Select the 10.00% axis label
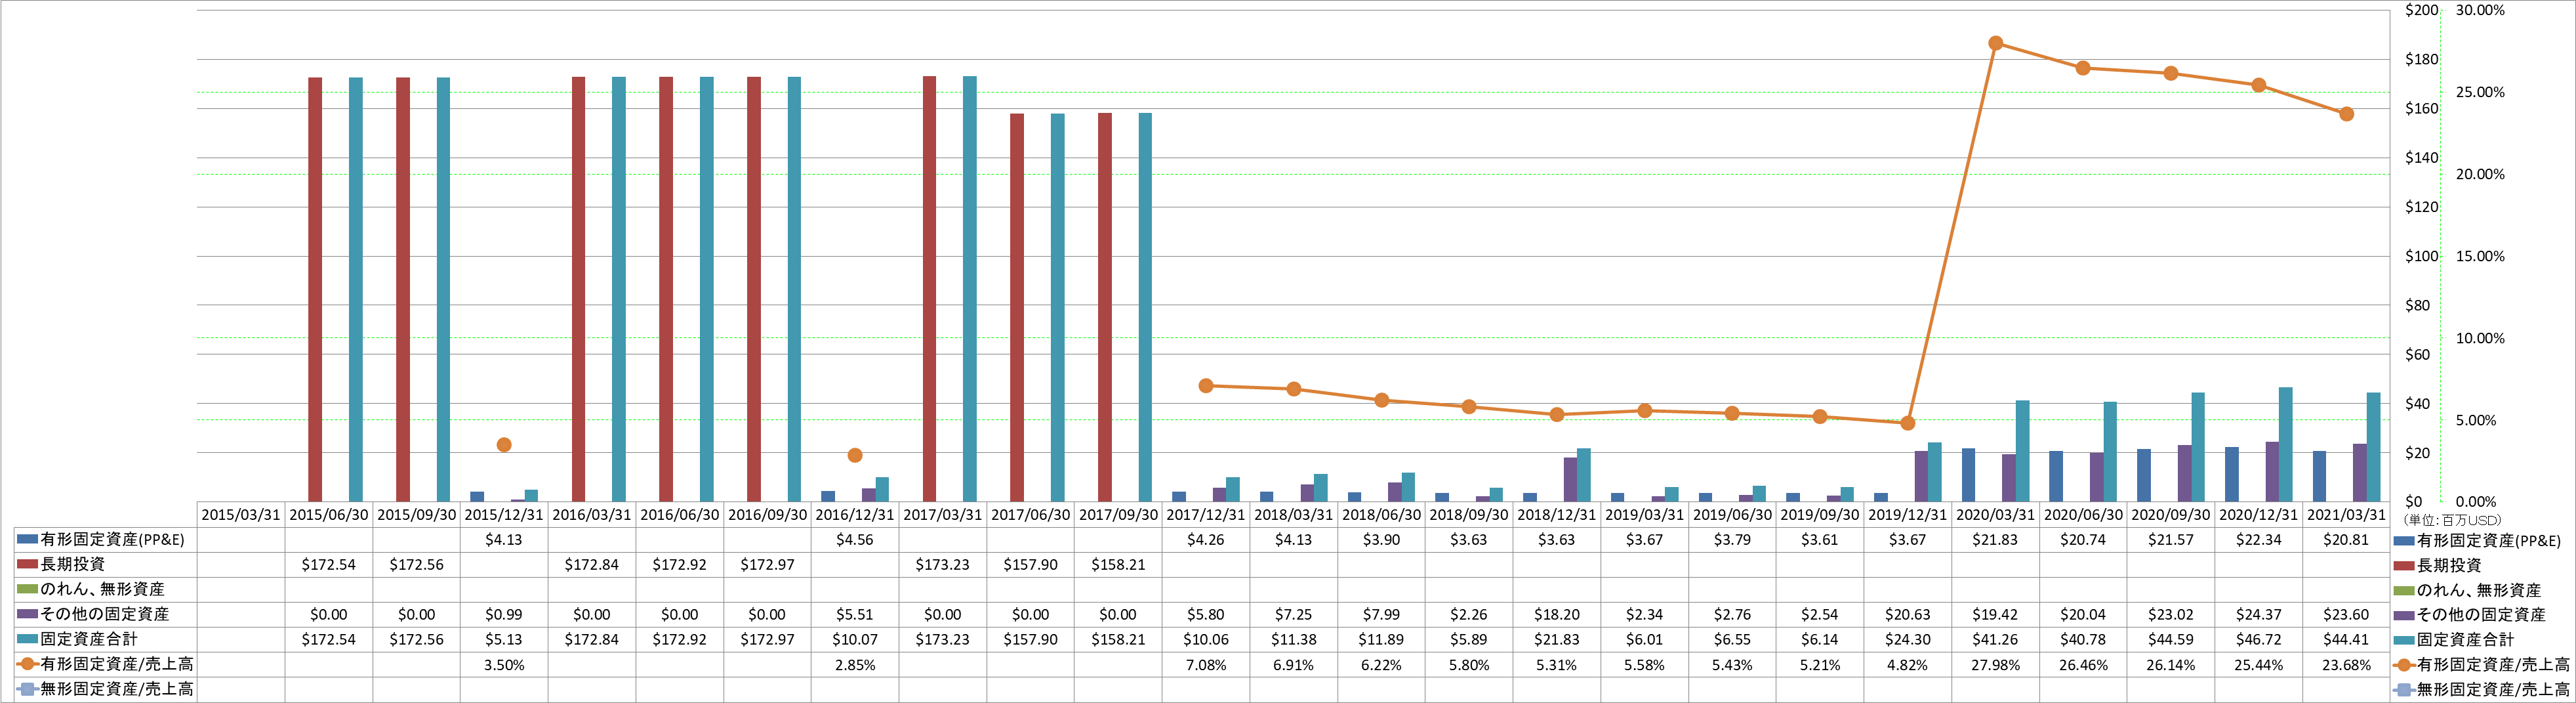This screenshot has width=2576, height=703. pyautogui.click(x=2480, y=338)
